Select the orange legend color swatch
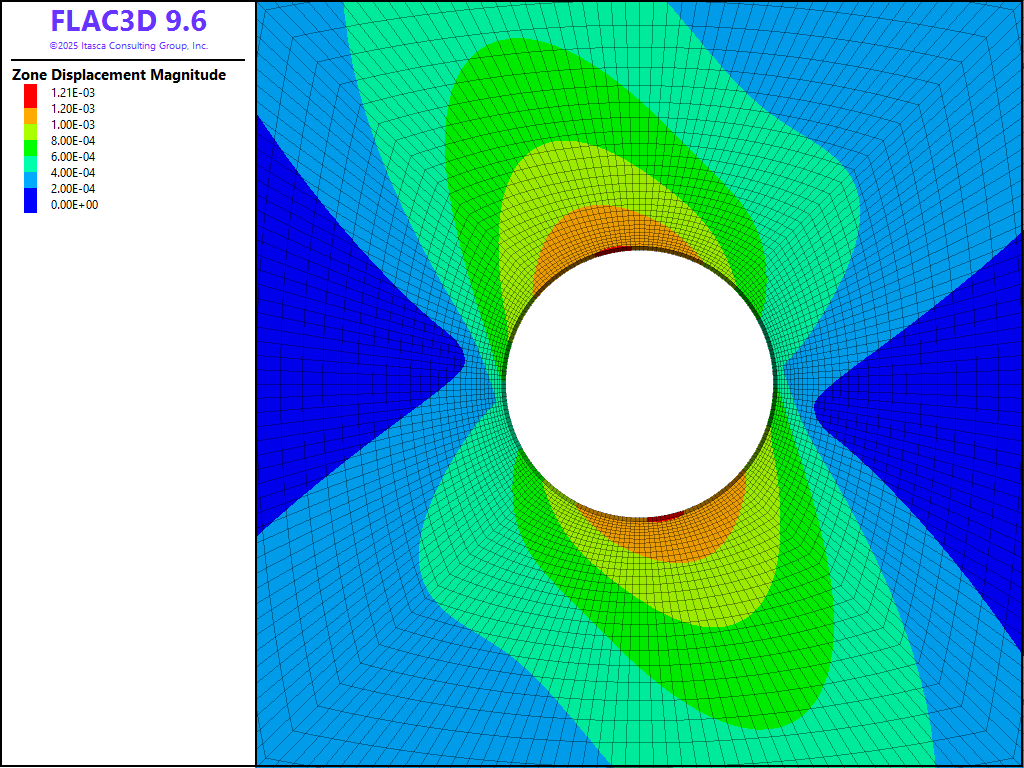Screen dimensions: 1024x768 point(30,115)
